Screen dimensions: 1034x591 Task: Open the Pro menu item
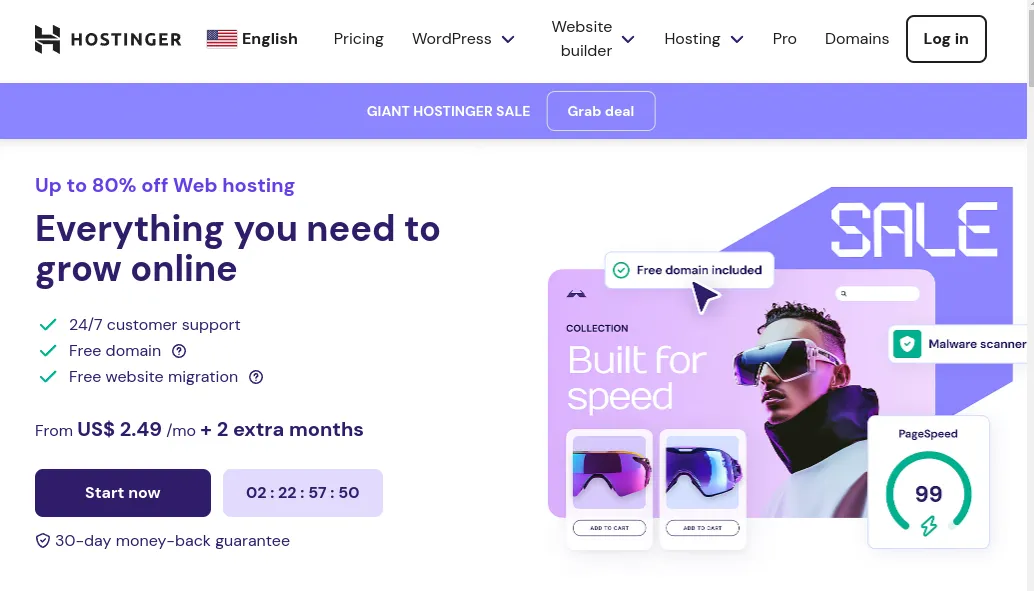[x=784, y=39]
